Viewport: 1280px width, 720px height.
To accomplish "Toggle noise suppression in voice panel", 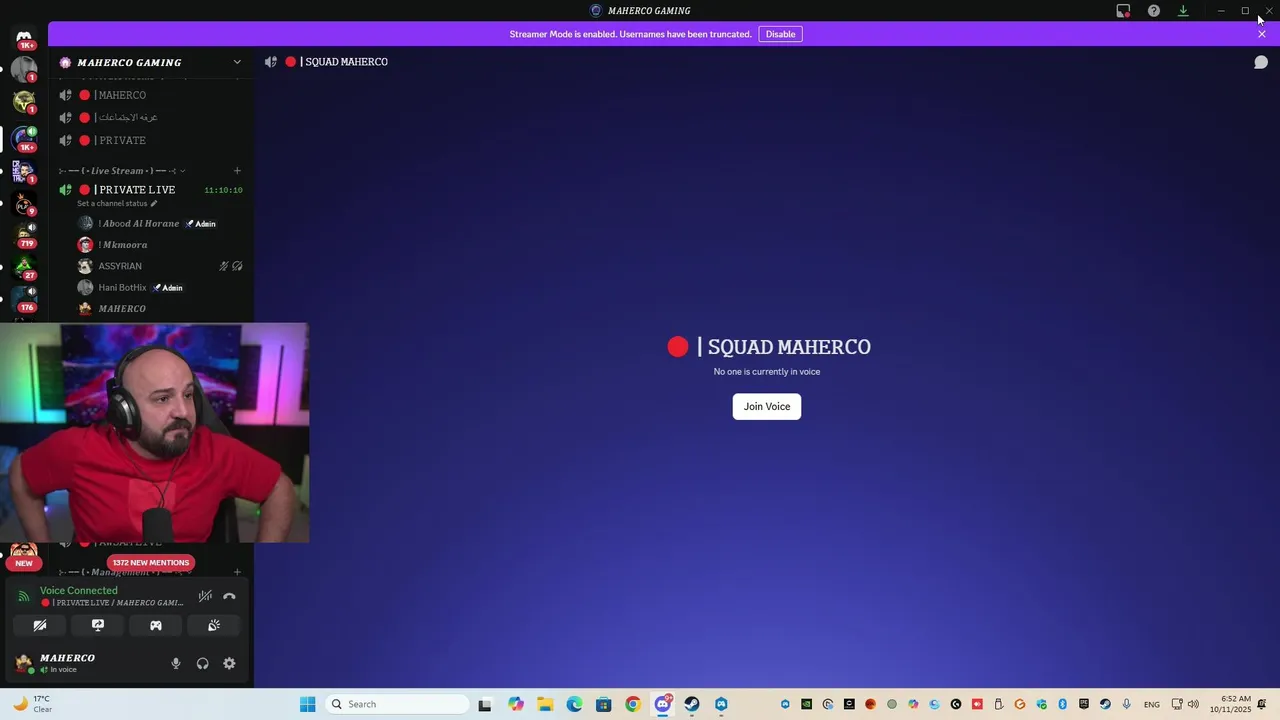I will (x=205, y=596).
